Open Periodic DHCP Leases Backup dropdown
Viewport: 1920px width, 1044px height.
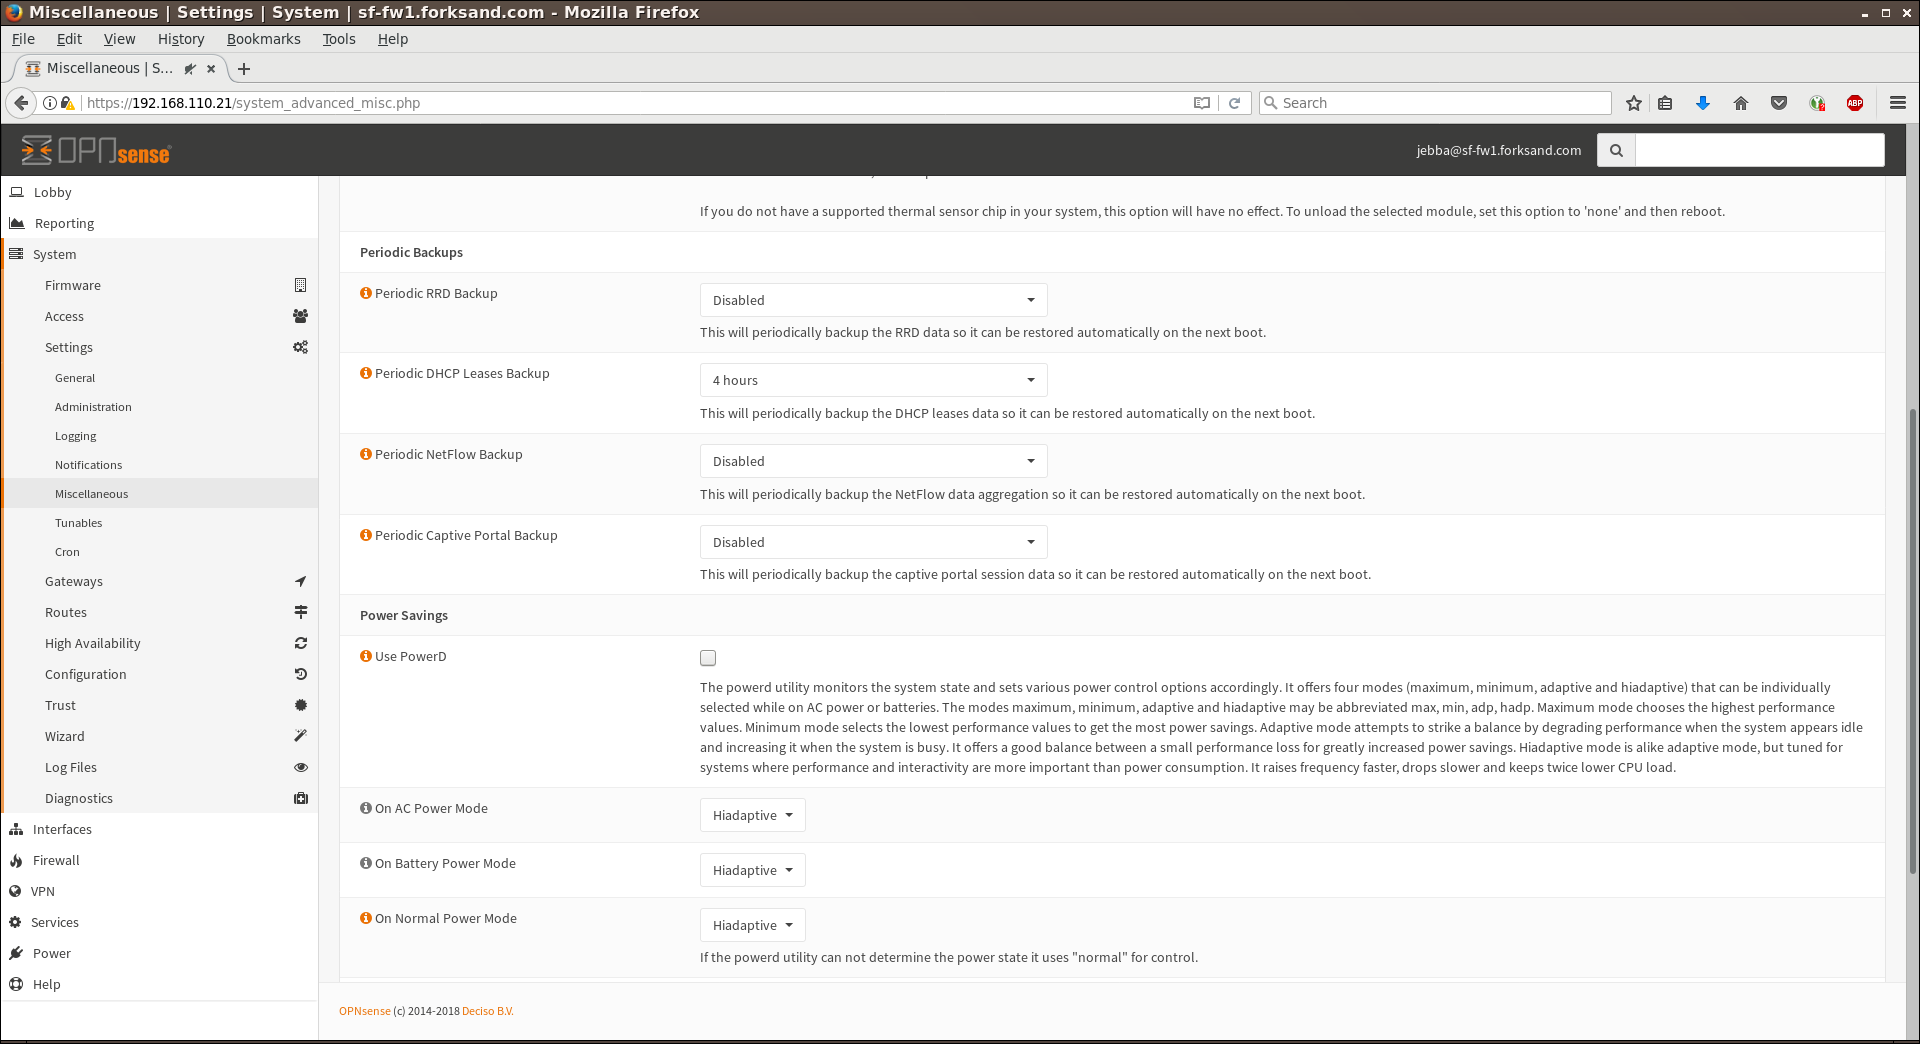pyautogui.click(x=873, y=381)
